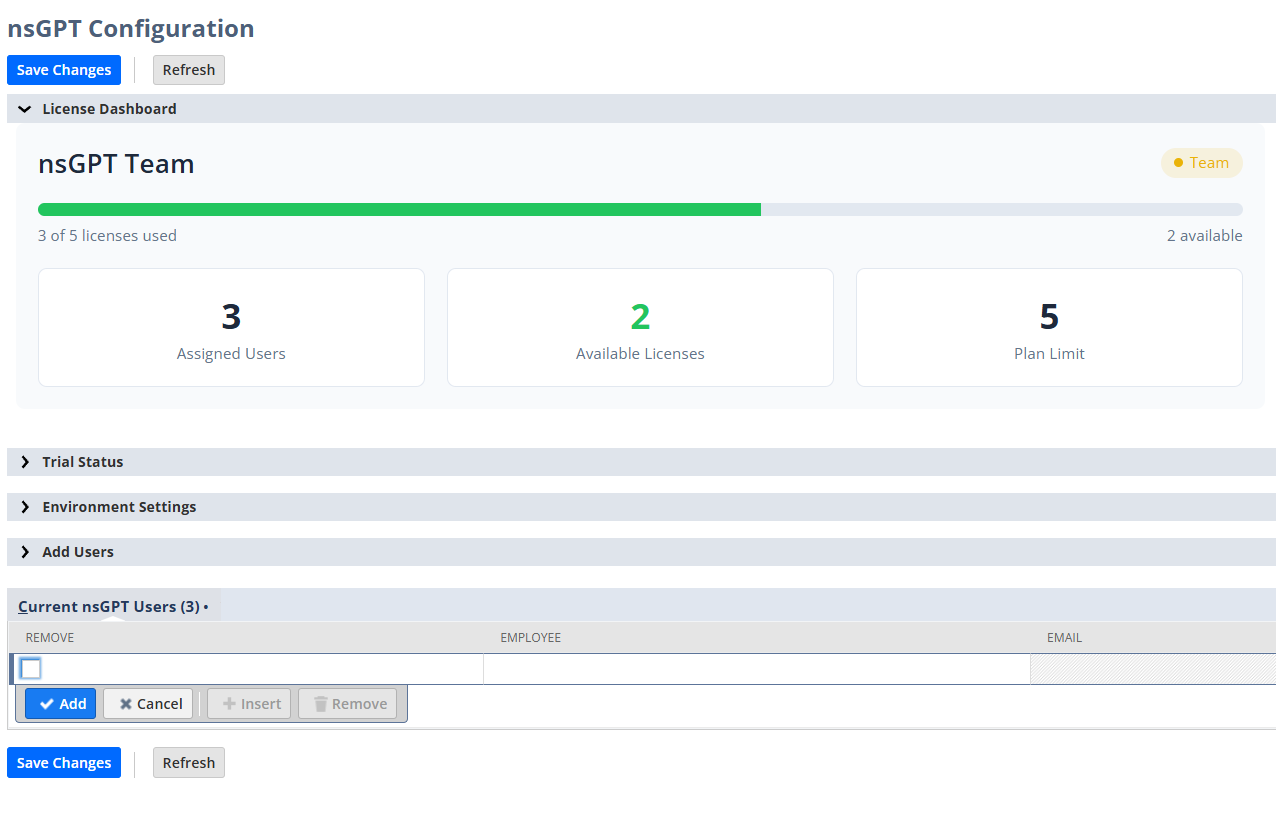The image size is (1276, 833).
Task: Check the Remove checkbox in the user row
Action: [x=30, y=668]
